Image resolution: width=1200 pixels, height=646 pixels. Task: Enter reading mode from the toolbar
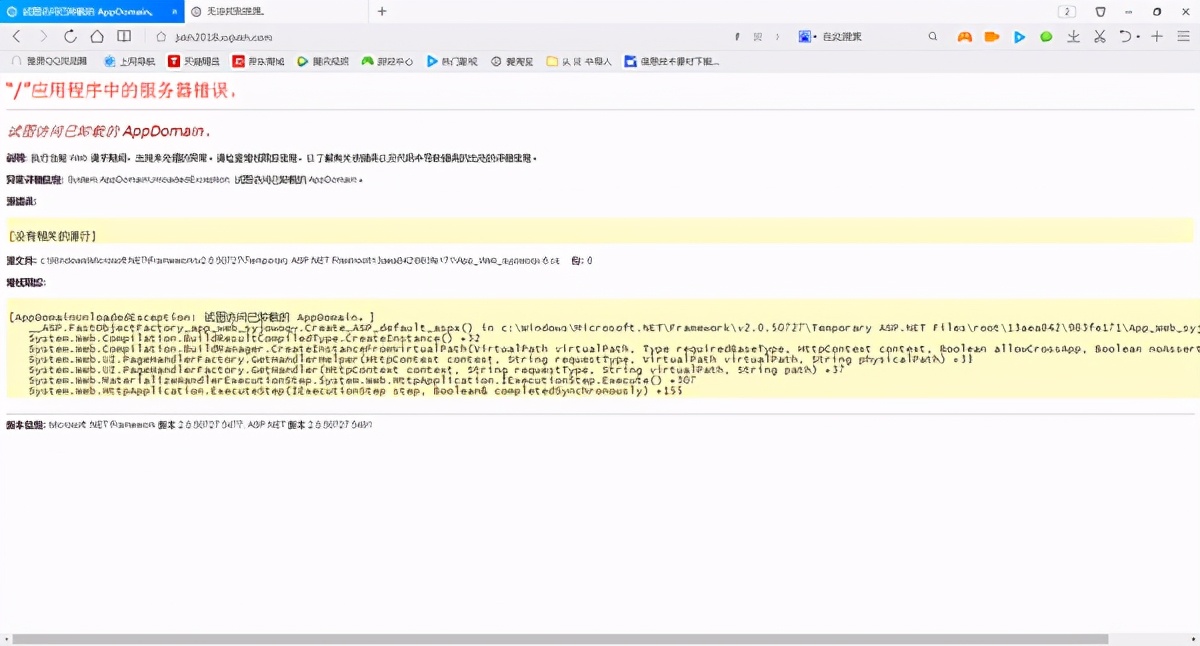[122, 36]
